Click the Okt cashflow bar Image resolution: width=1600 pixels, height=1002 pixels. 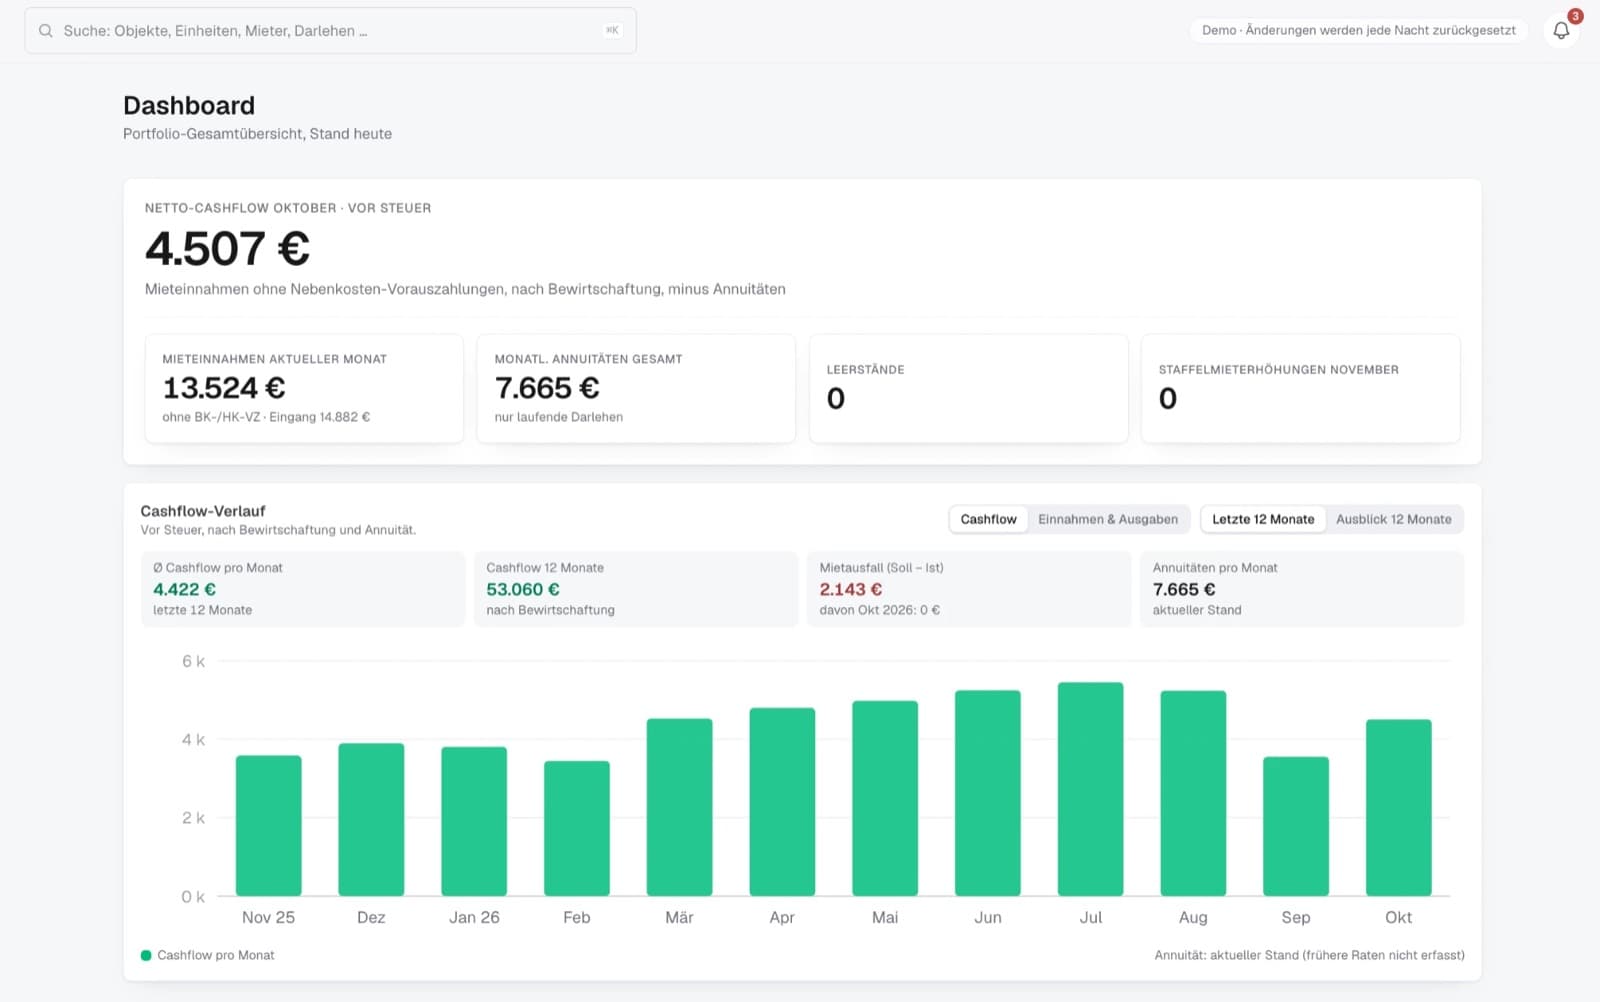click(x=1399, y=808)
